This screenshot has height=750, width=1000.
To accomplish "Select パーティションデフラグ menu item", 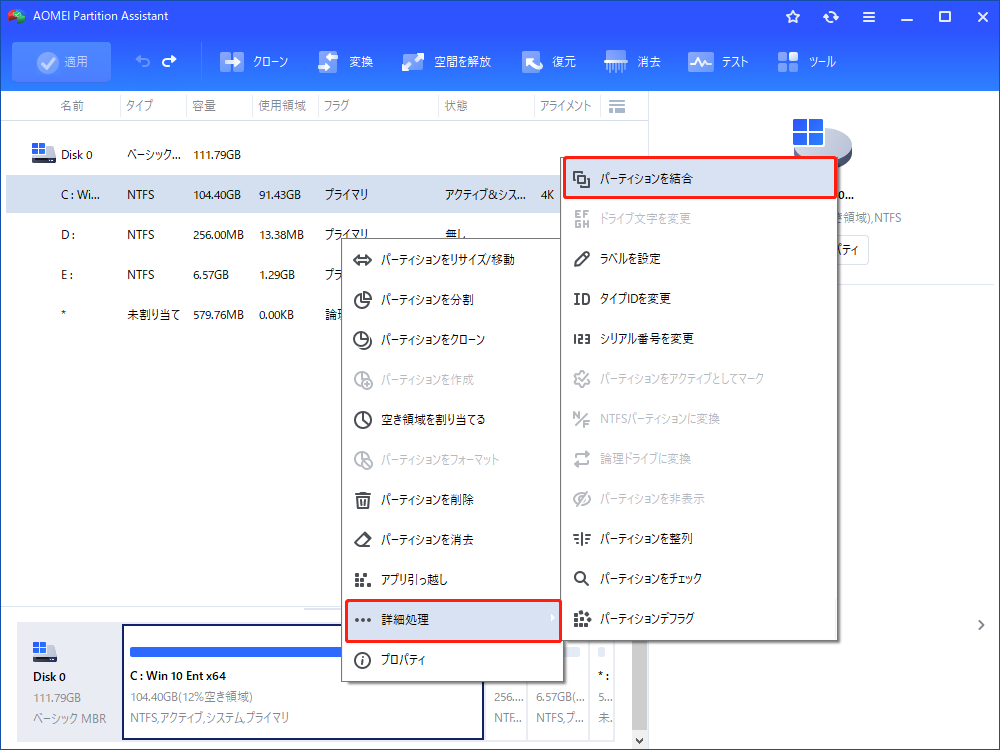I will point(700,618).
